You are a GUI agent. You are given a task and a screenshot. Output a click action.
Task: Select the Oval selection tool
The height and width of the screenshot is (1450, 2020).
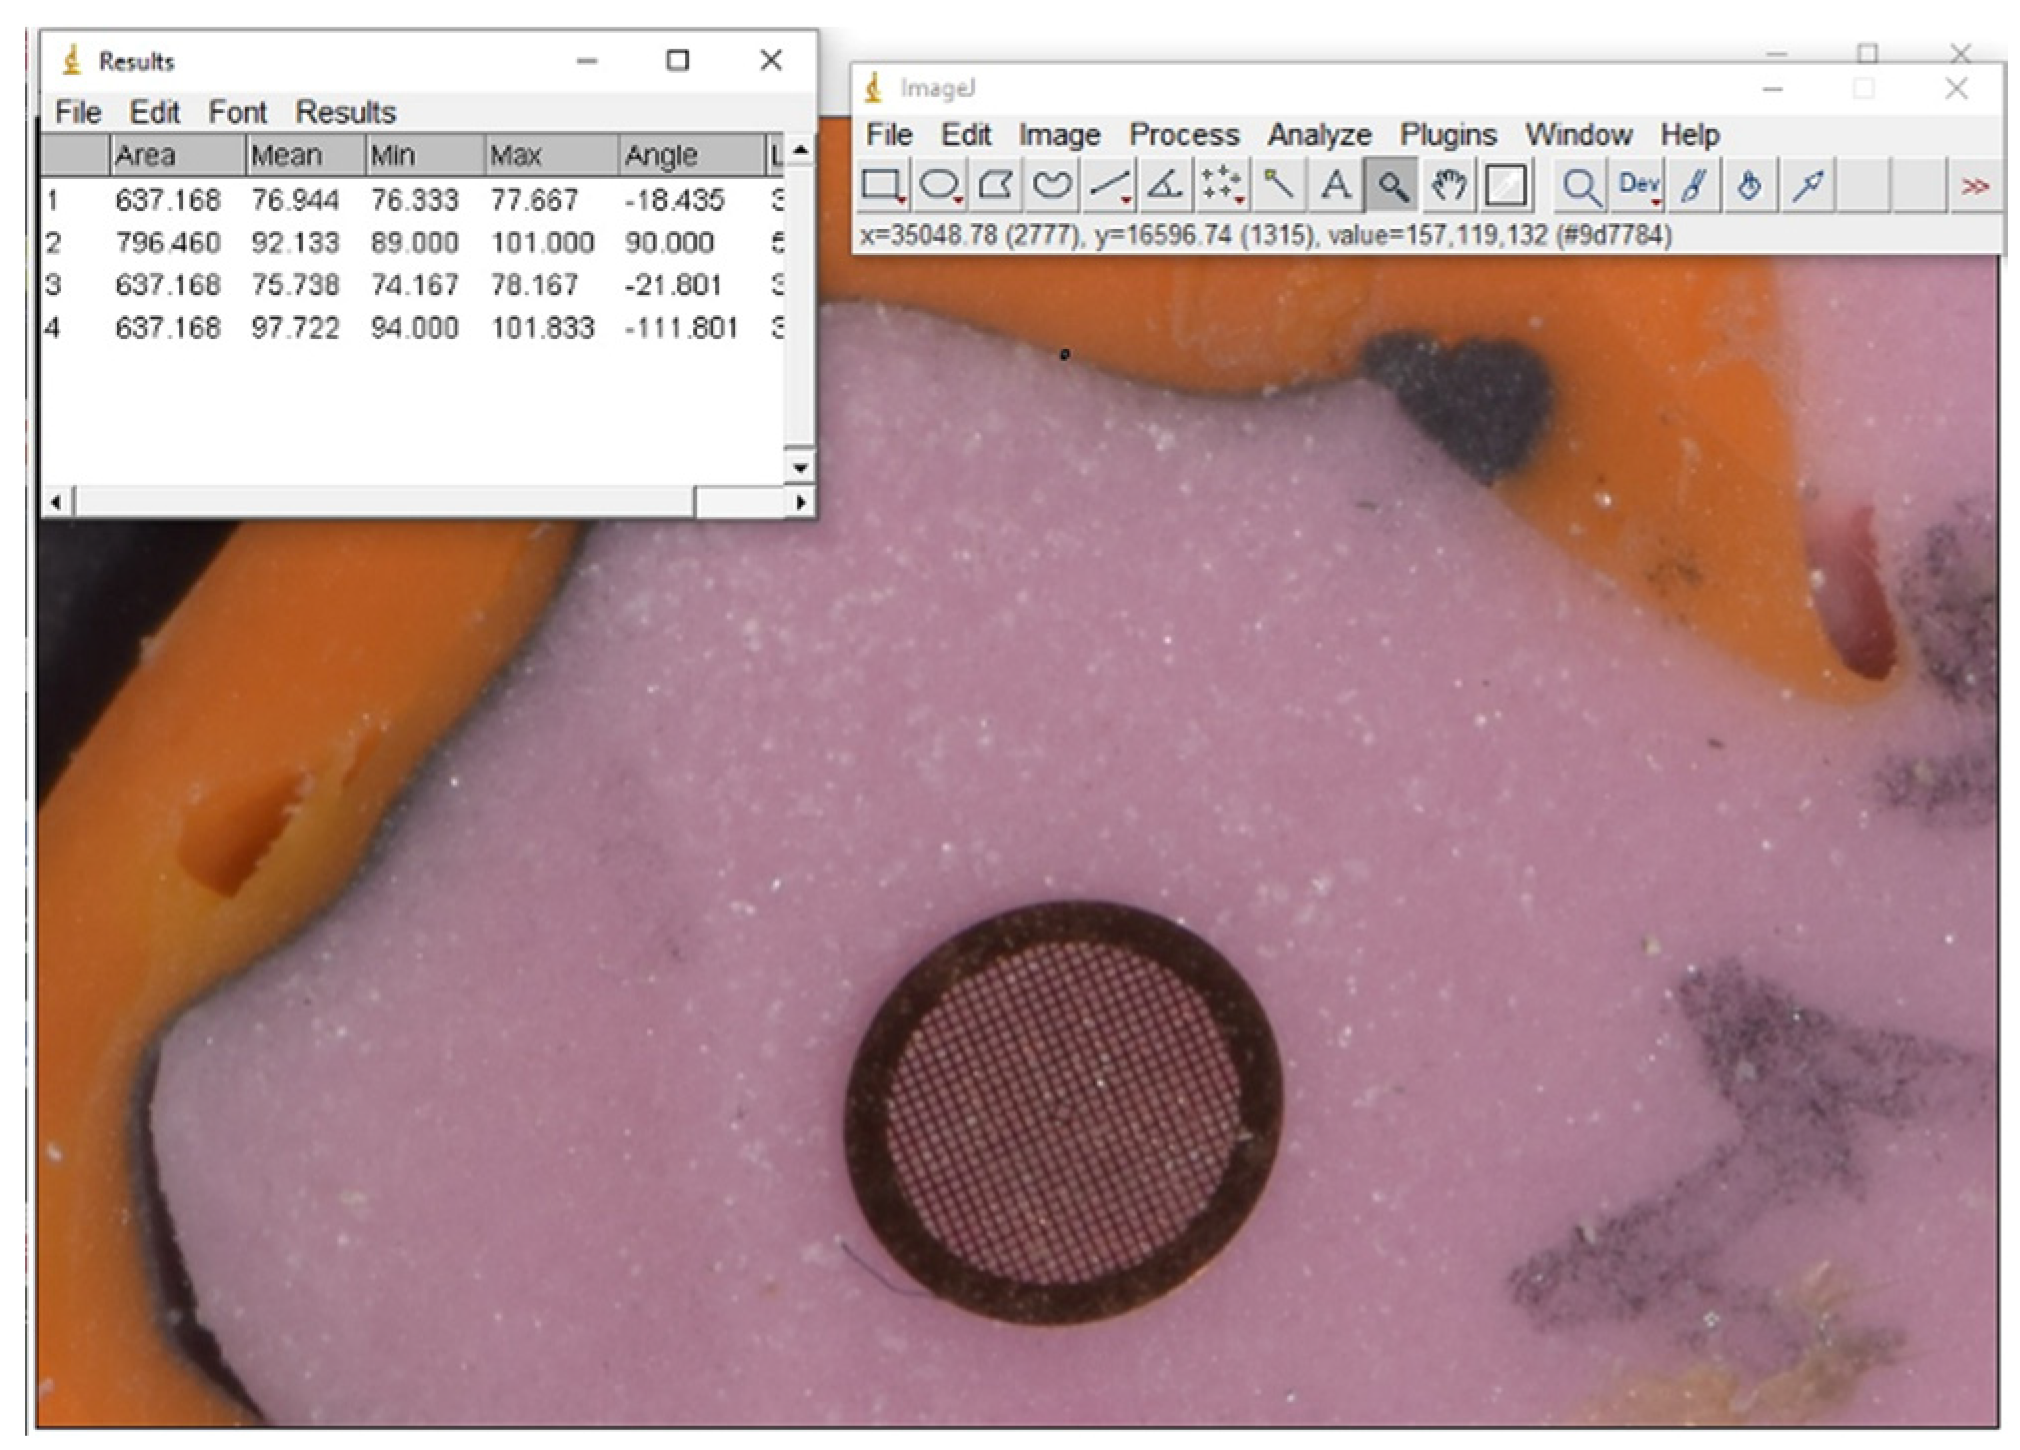coord(939,186)
